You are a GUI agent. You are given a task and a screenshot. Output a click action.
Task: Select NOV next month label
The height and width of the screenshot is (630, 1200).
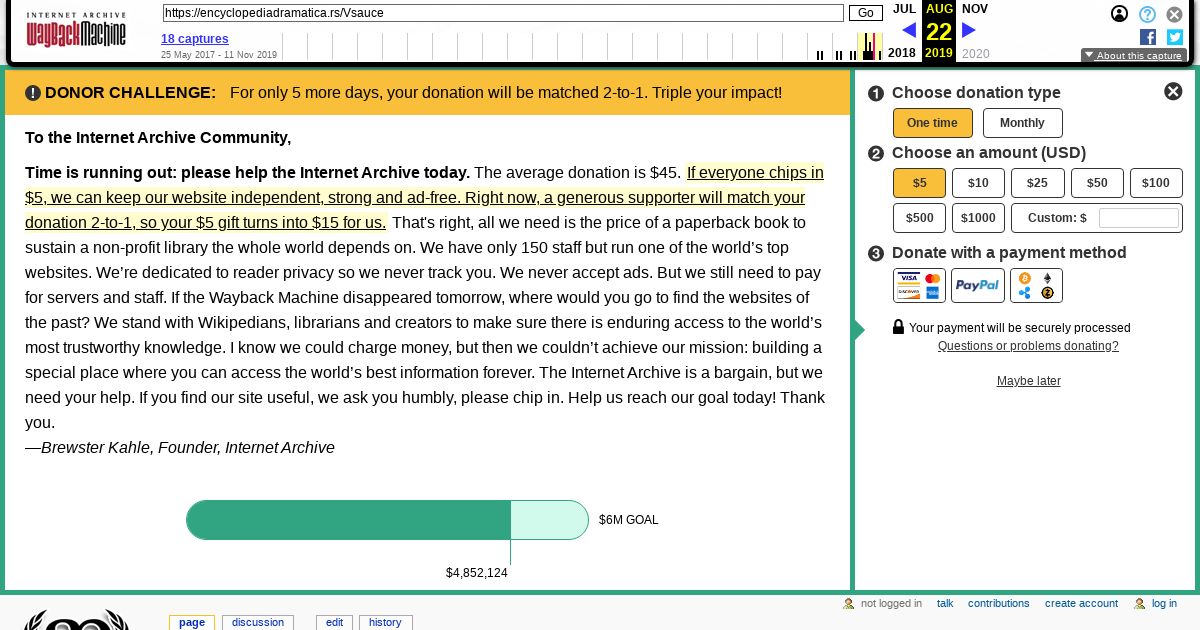pyautogui.click(x=975, y=9)
